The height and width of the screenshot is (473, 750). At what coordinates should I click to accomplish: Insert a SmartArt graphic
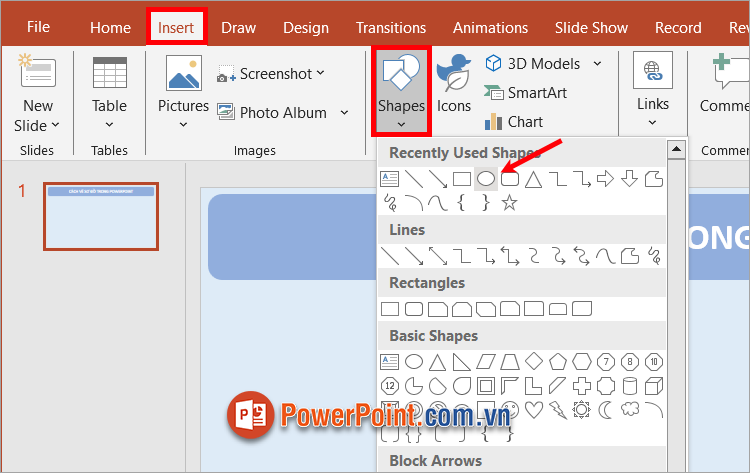pyautogui.click(x=525, y=93)
